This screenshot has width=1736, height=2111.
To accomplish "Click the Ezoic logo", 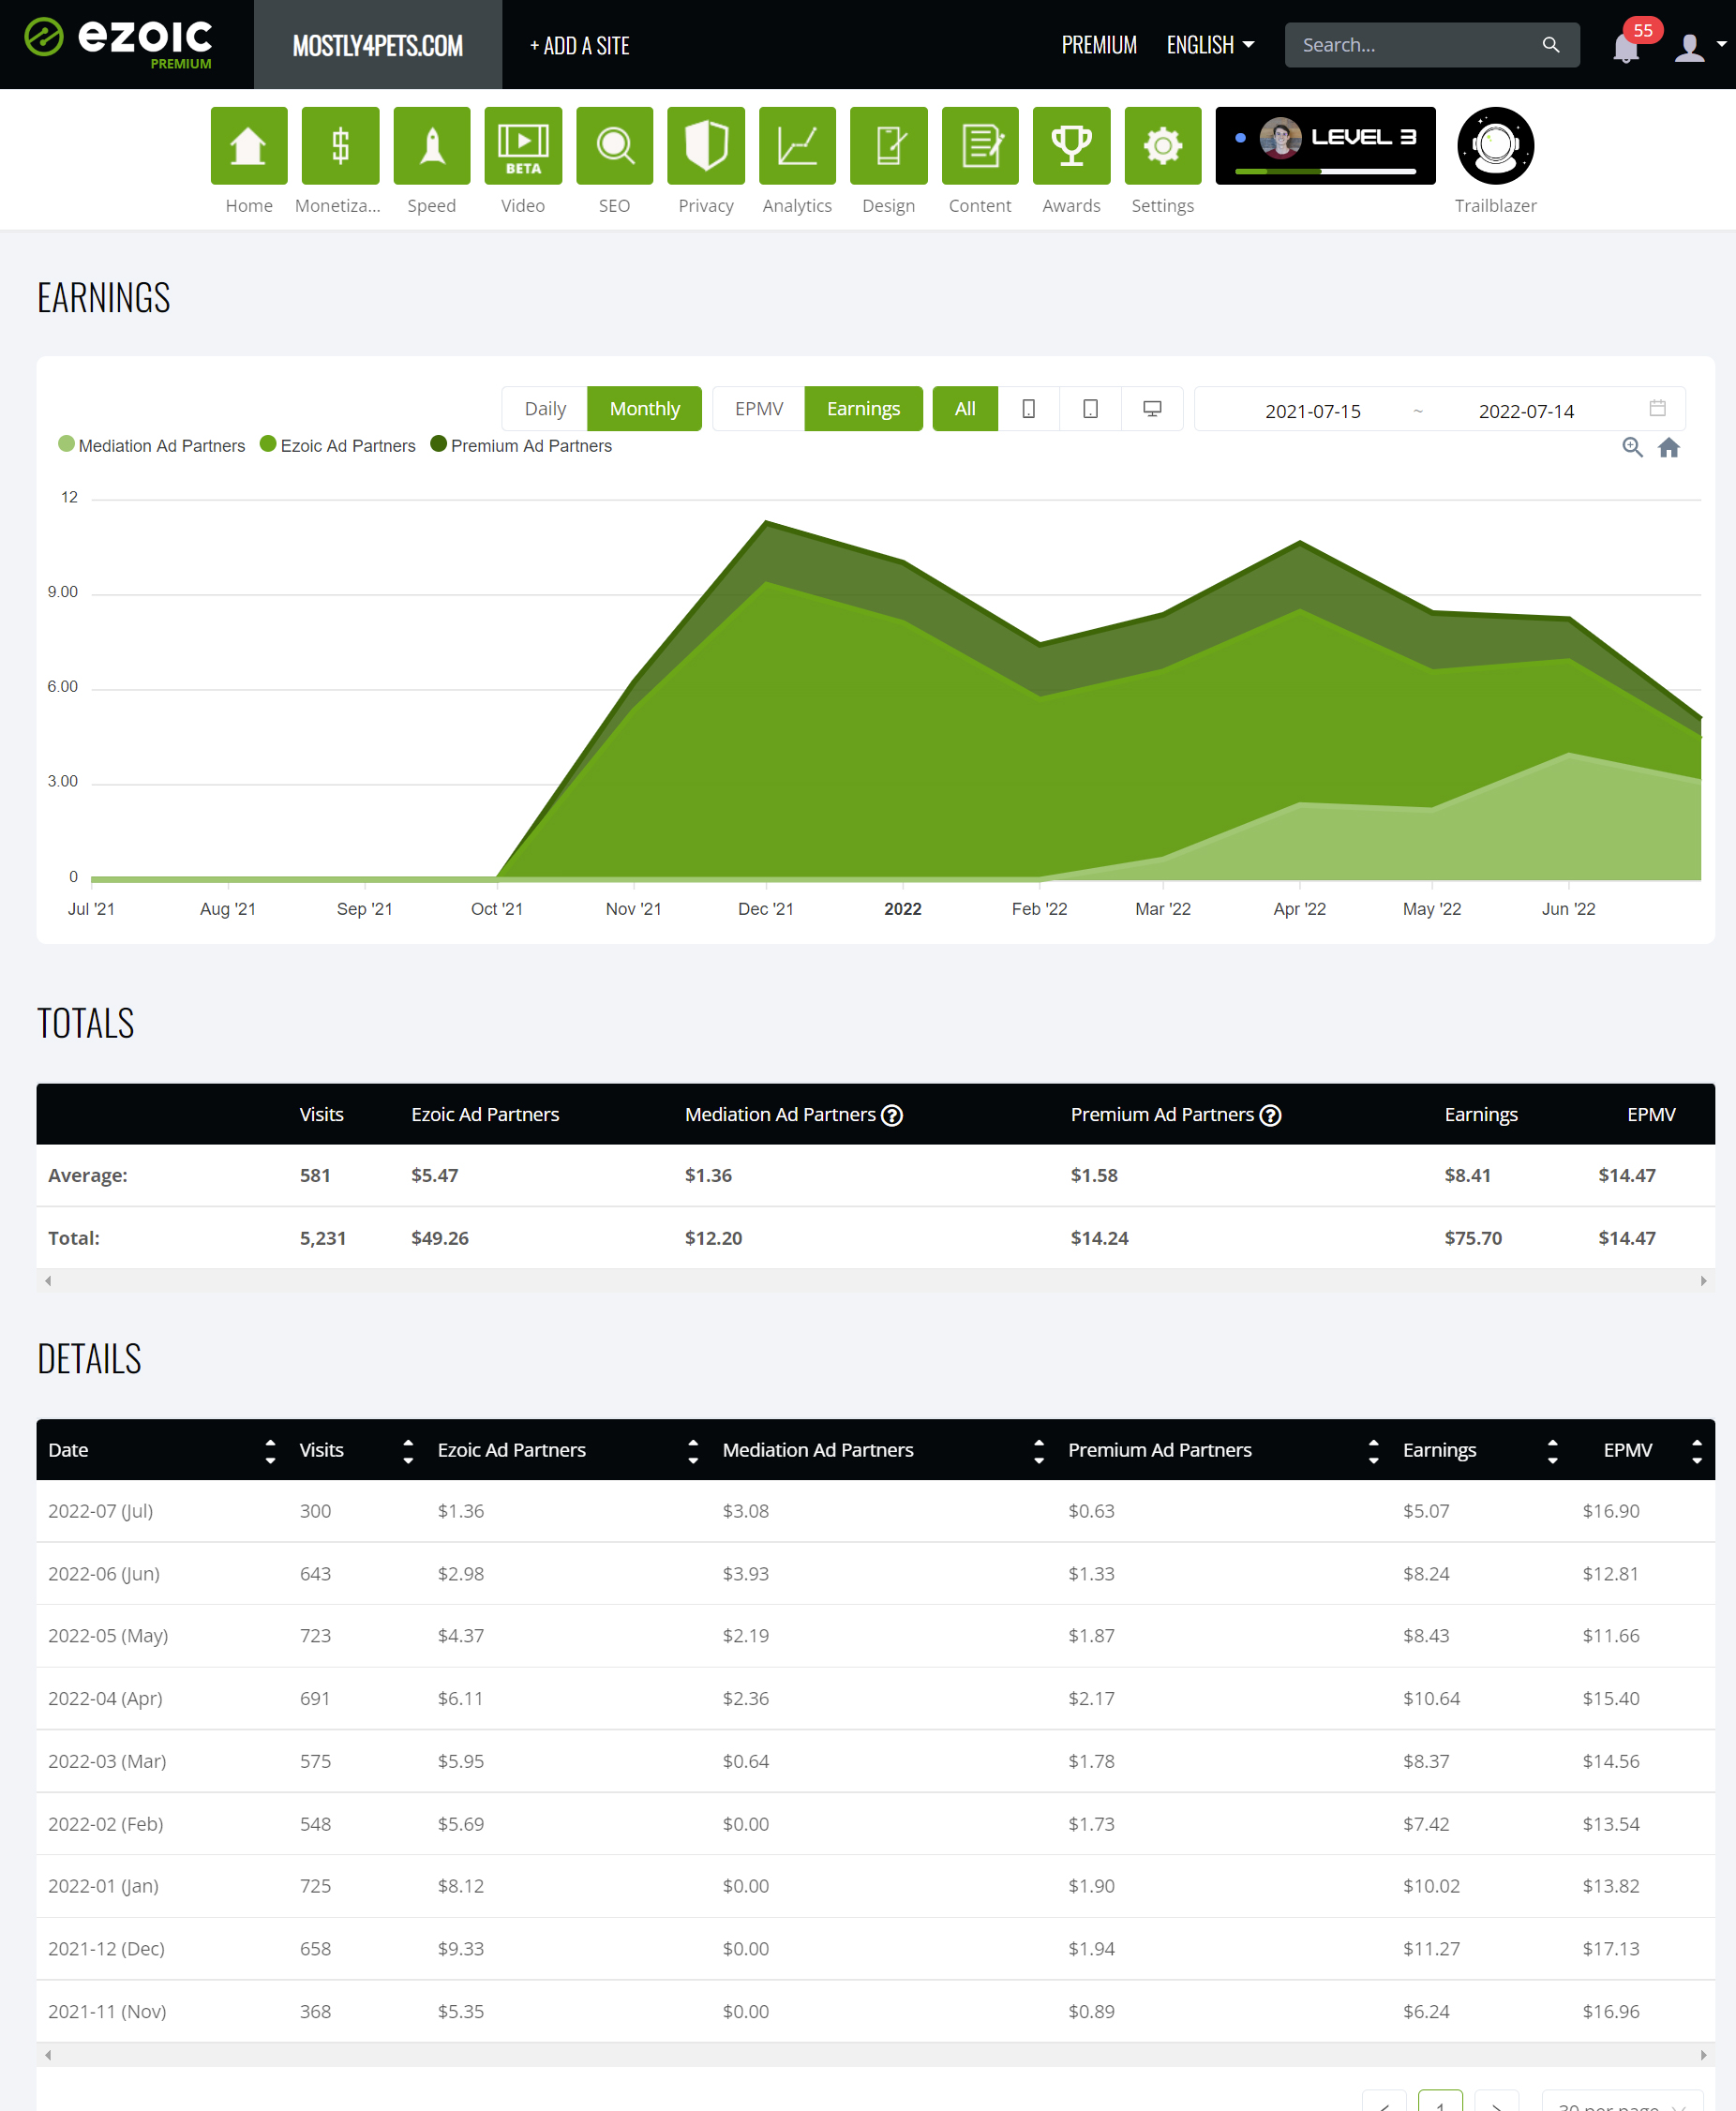I will tap(118, 42).
